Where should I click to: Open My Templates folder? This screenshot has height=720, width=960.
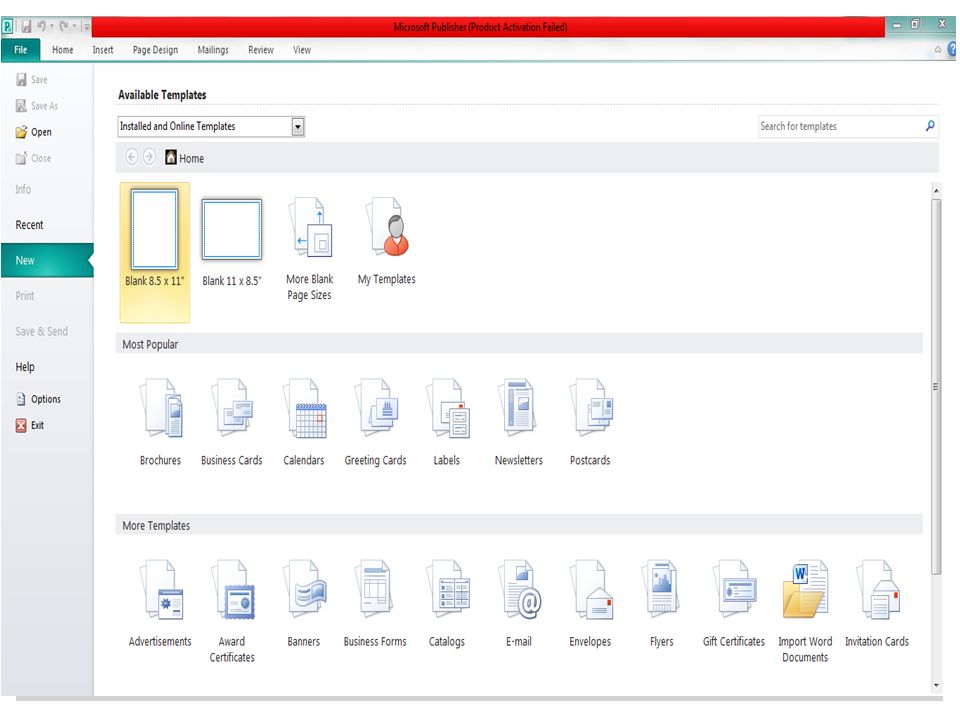387,241
